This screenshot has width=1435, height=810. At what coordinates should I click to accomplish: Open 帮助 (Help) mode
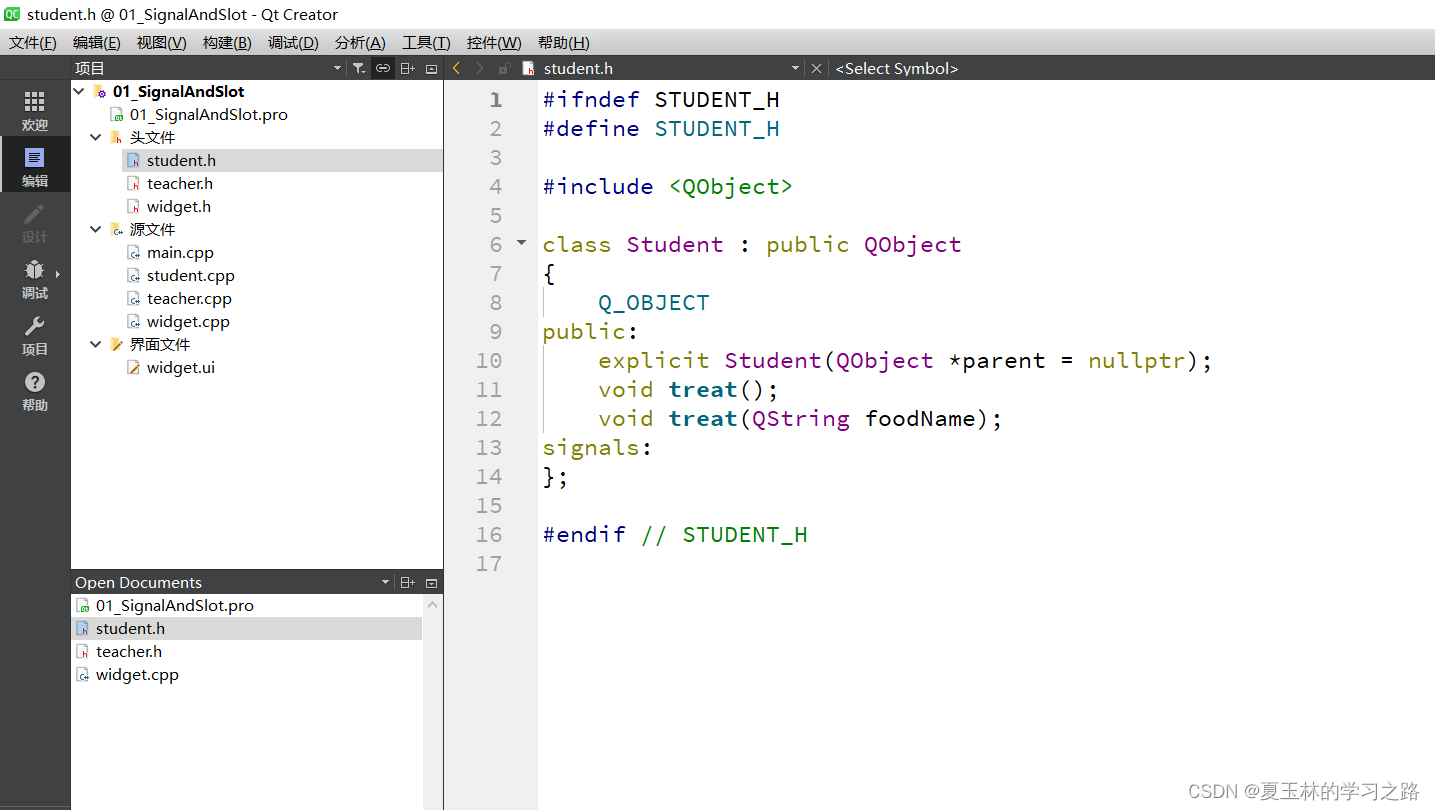[35, 389]
